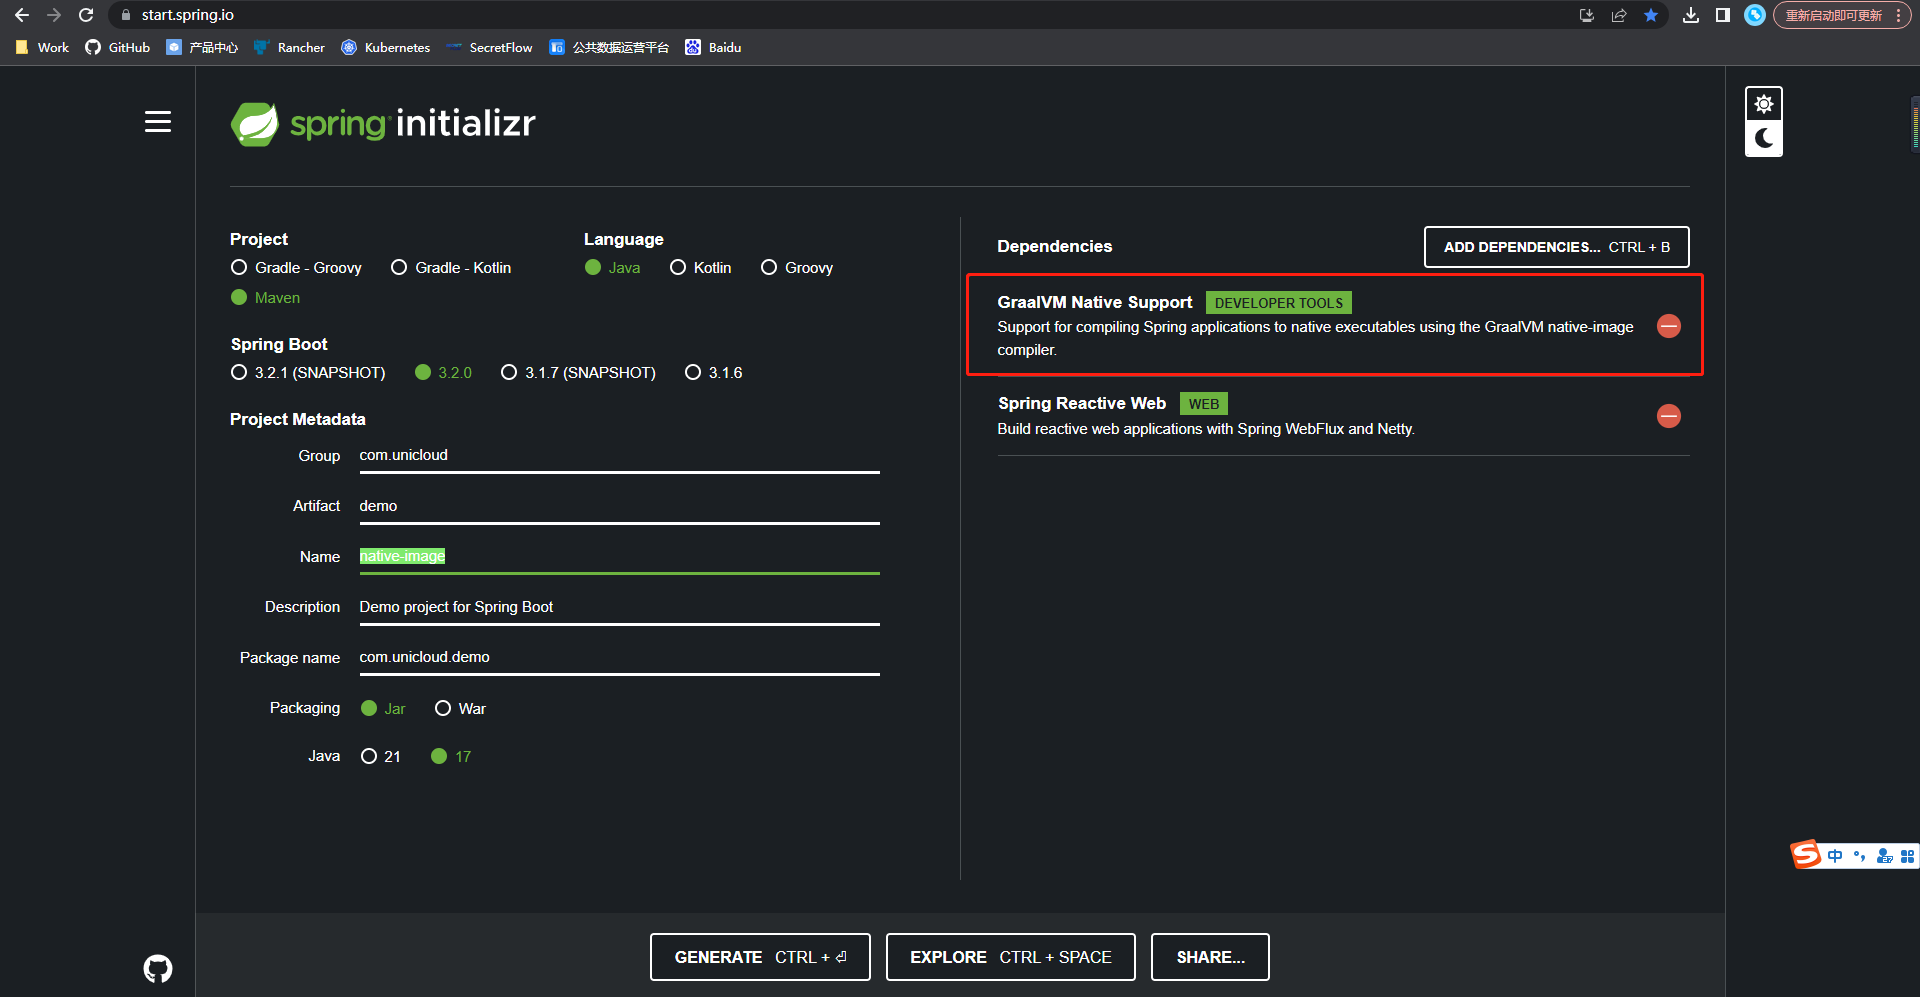Click the Artifact input field
The width and height of the screenshot is (1920, 997).
[x=619, y=506]
